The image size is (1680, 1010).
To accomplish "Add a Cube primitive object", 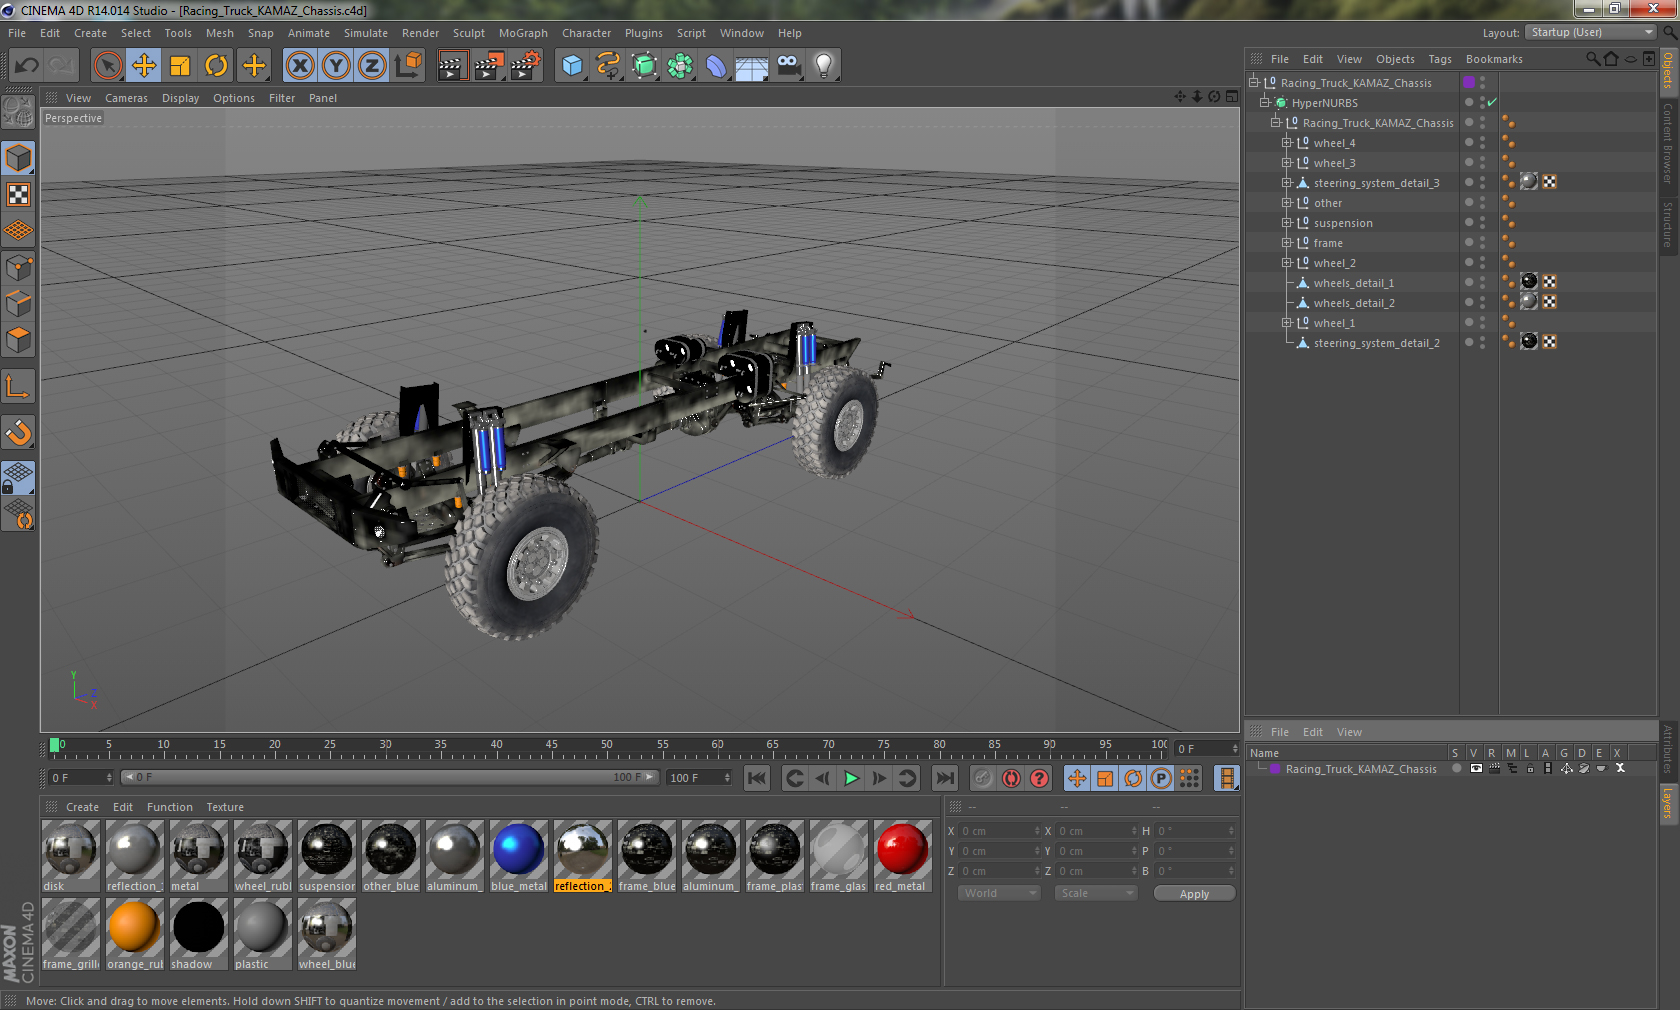I will (572, 66).
